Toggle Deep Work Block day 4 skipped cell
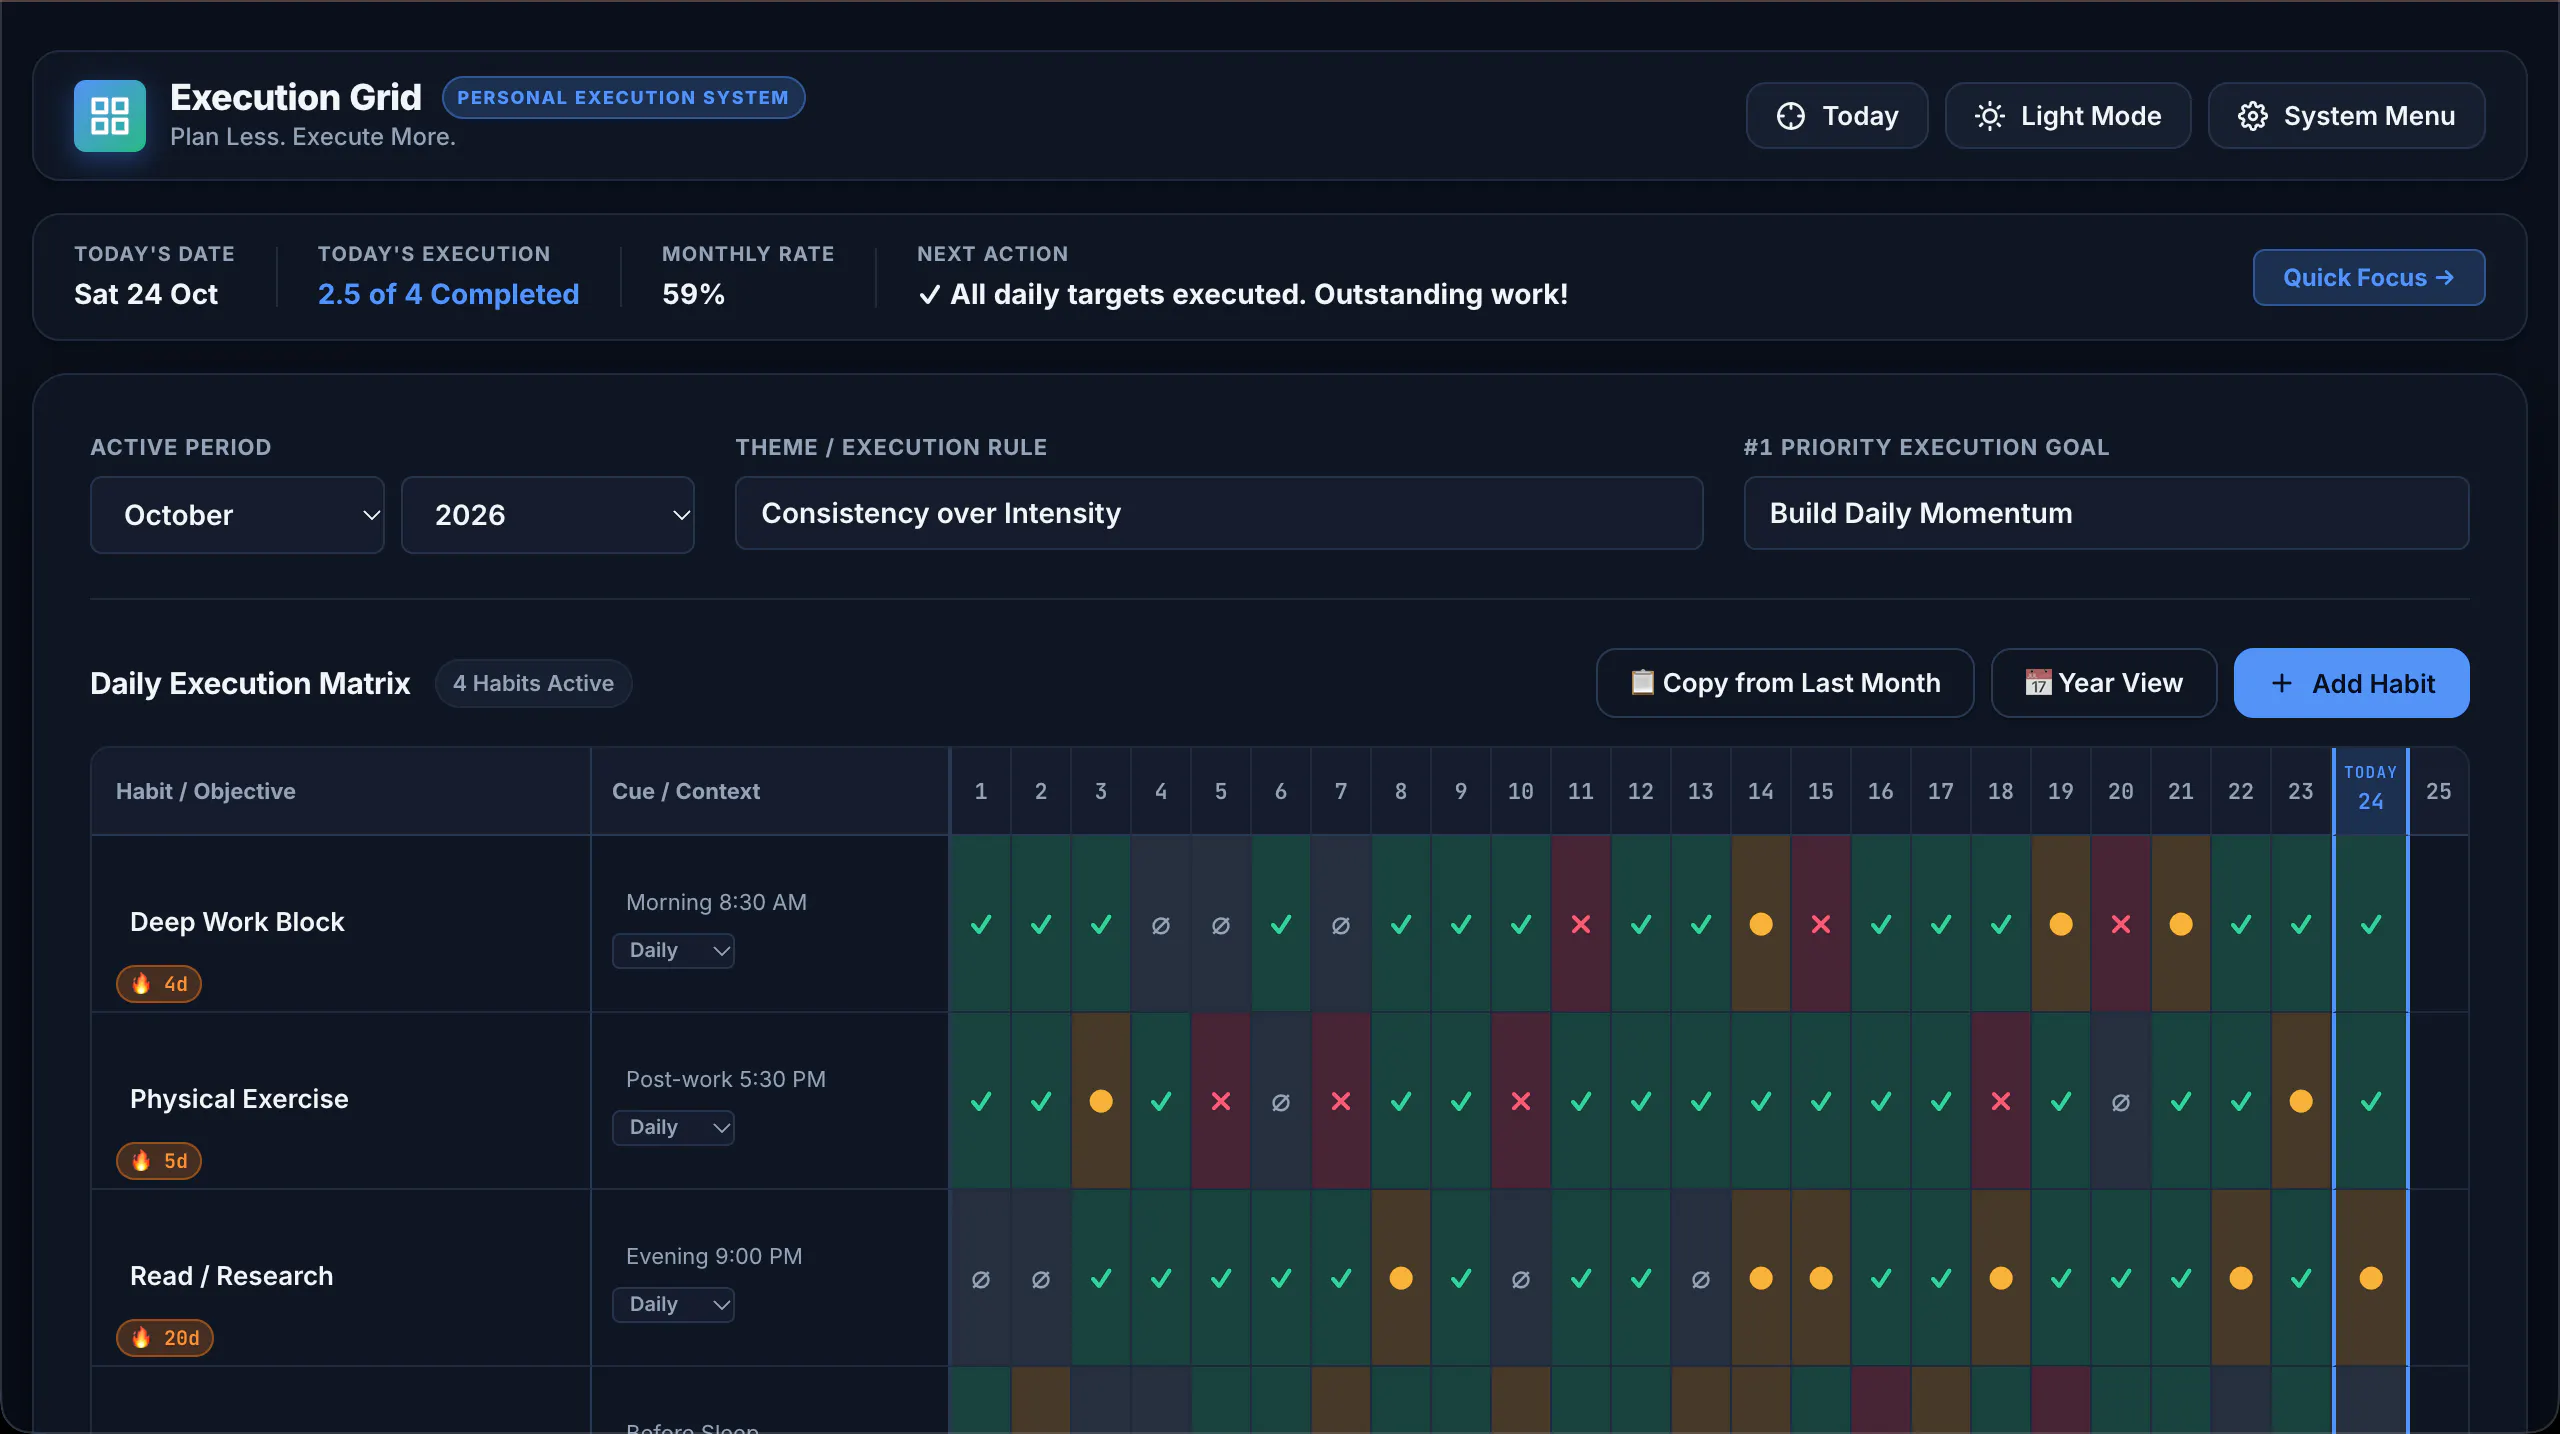2560x1434 pixels. pos(1161,924)
